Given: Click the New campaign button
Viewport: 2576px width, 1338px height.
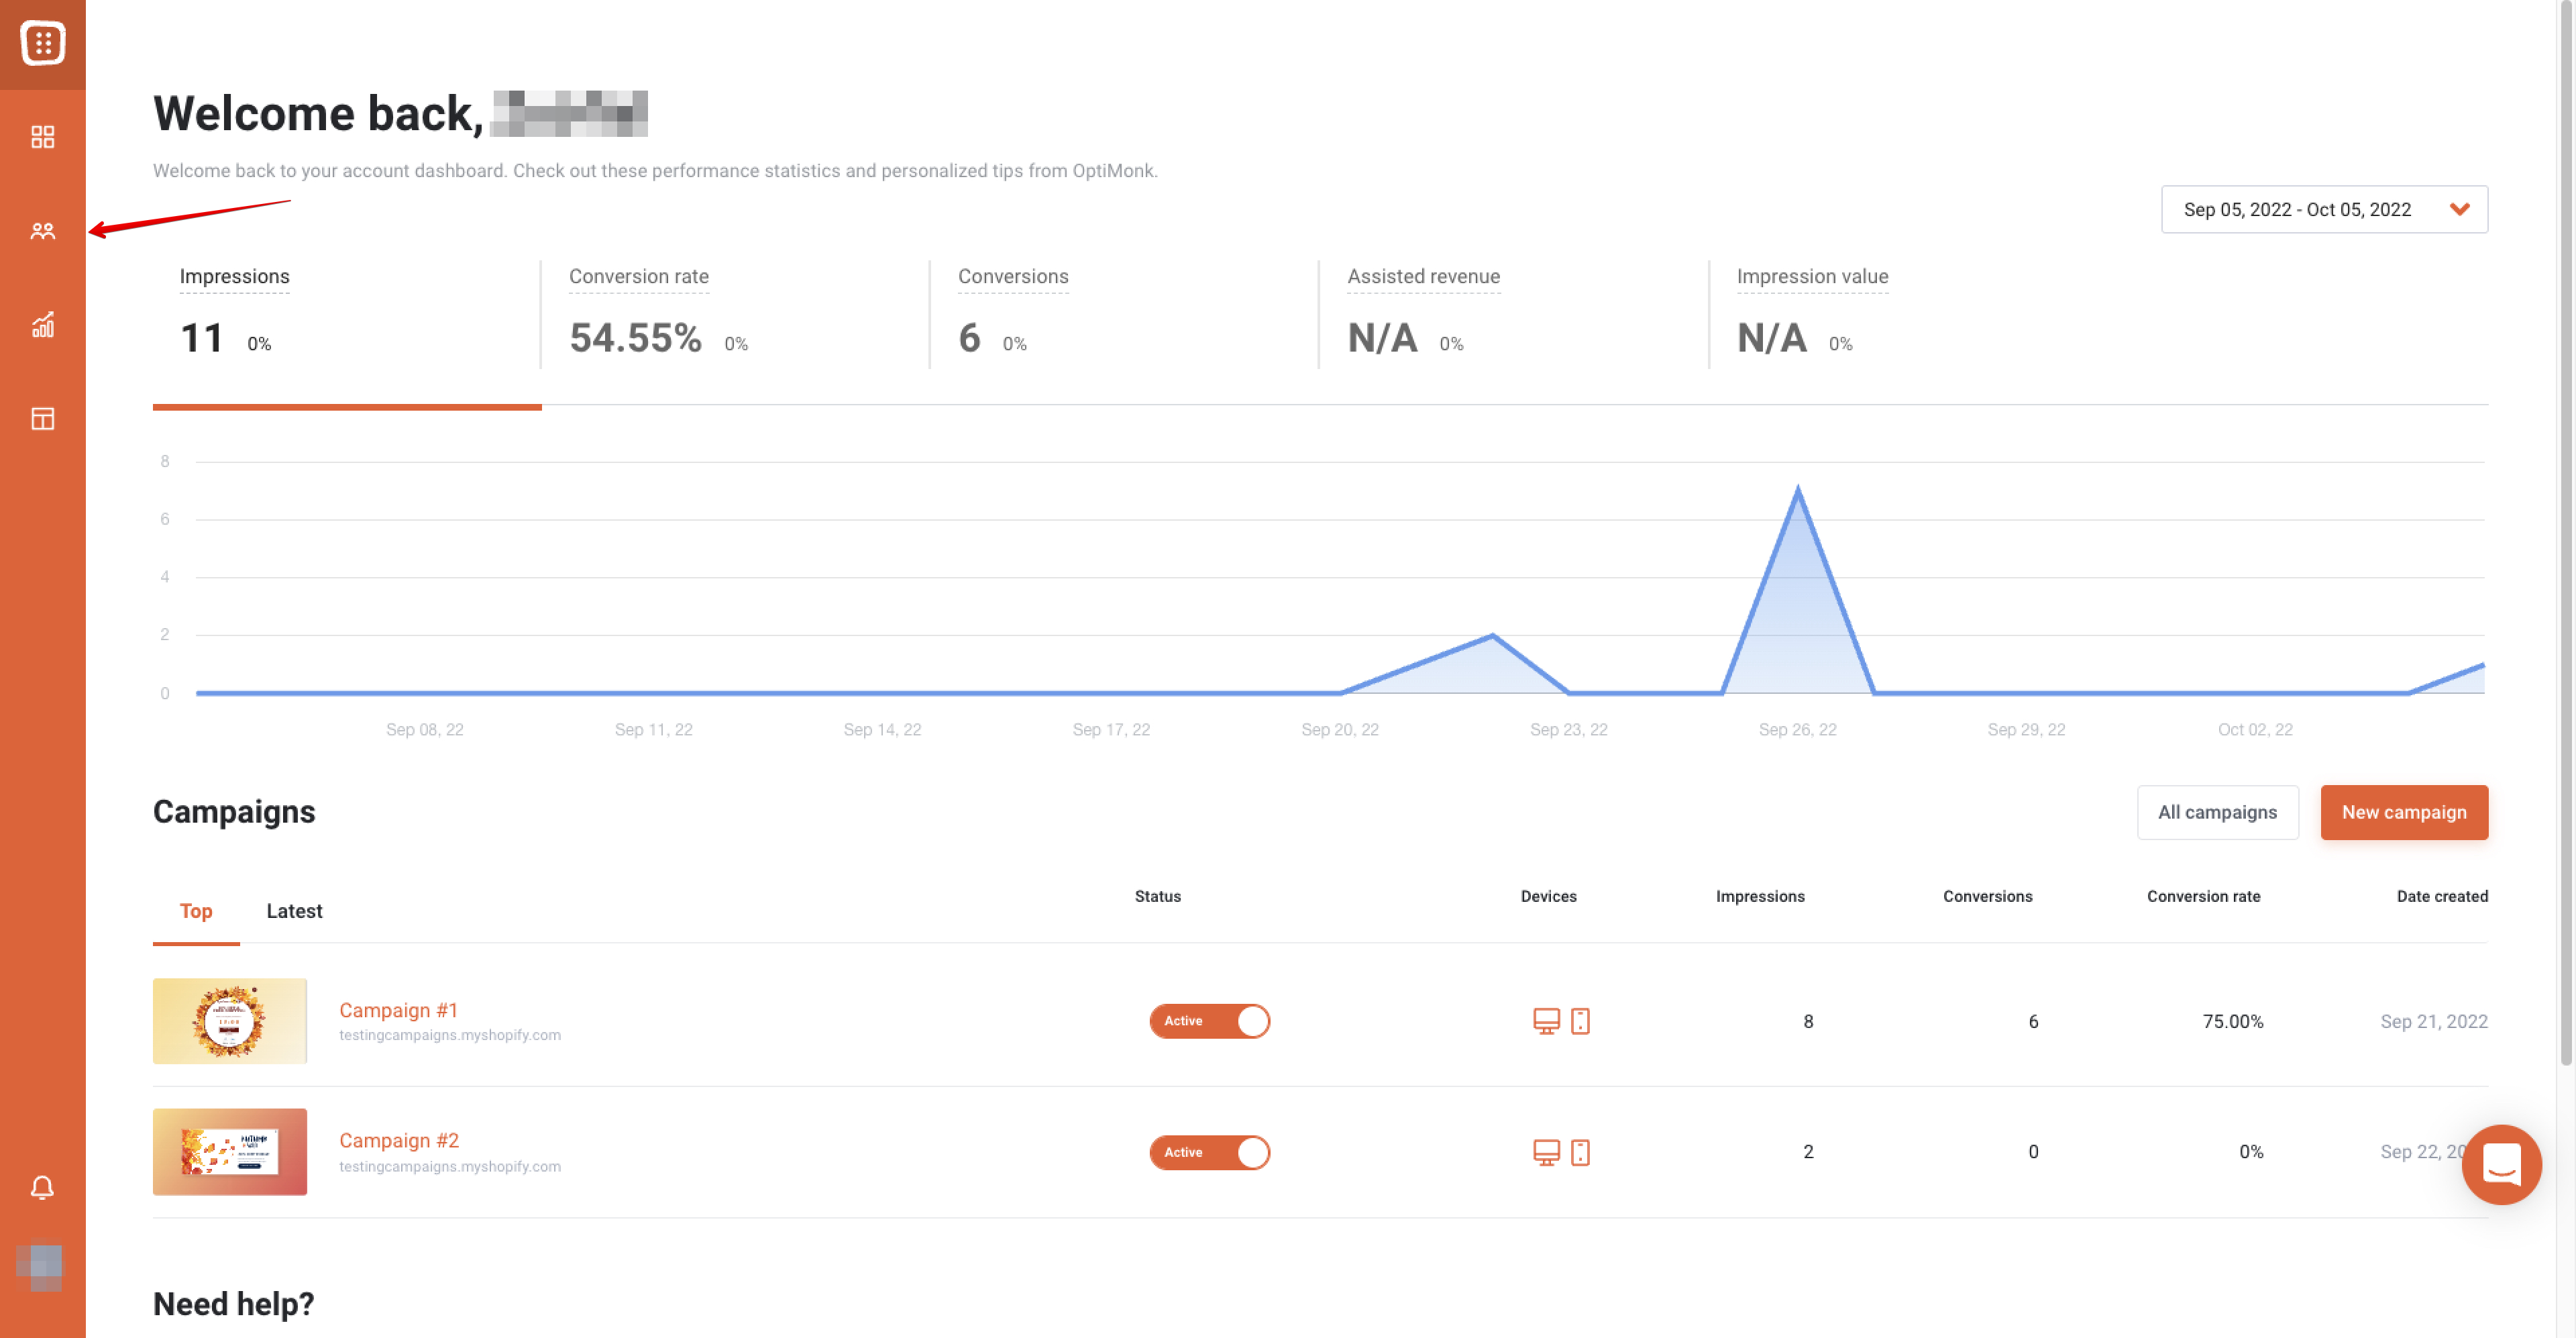Looking at the screenshot, I should coord(2404,812).
